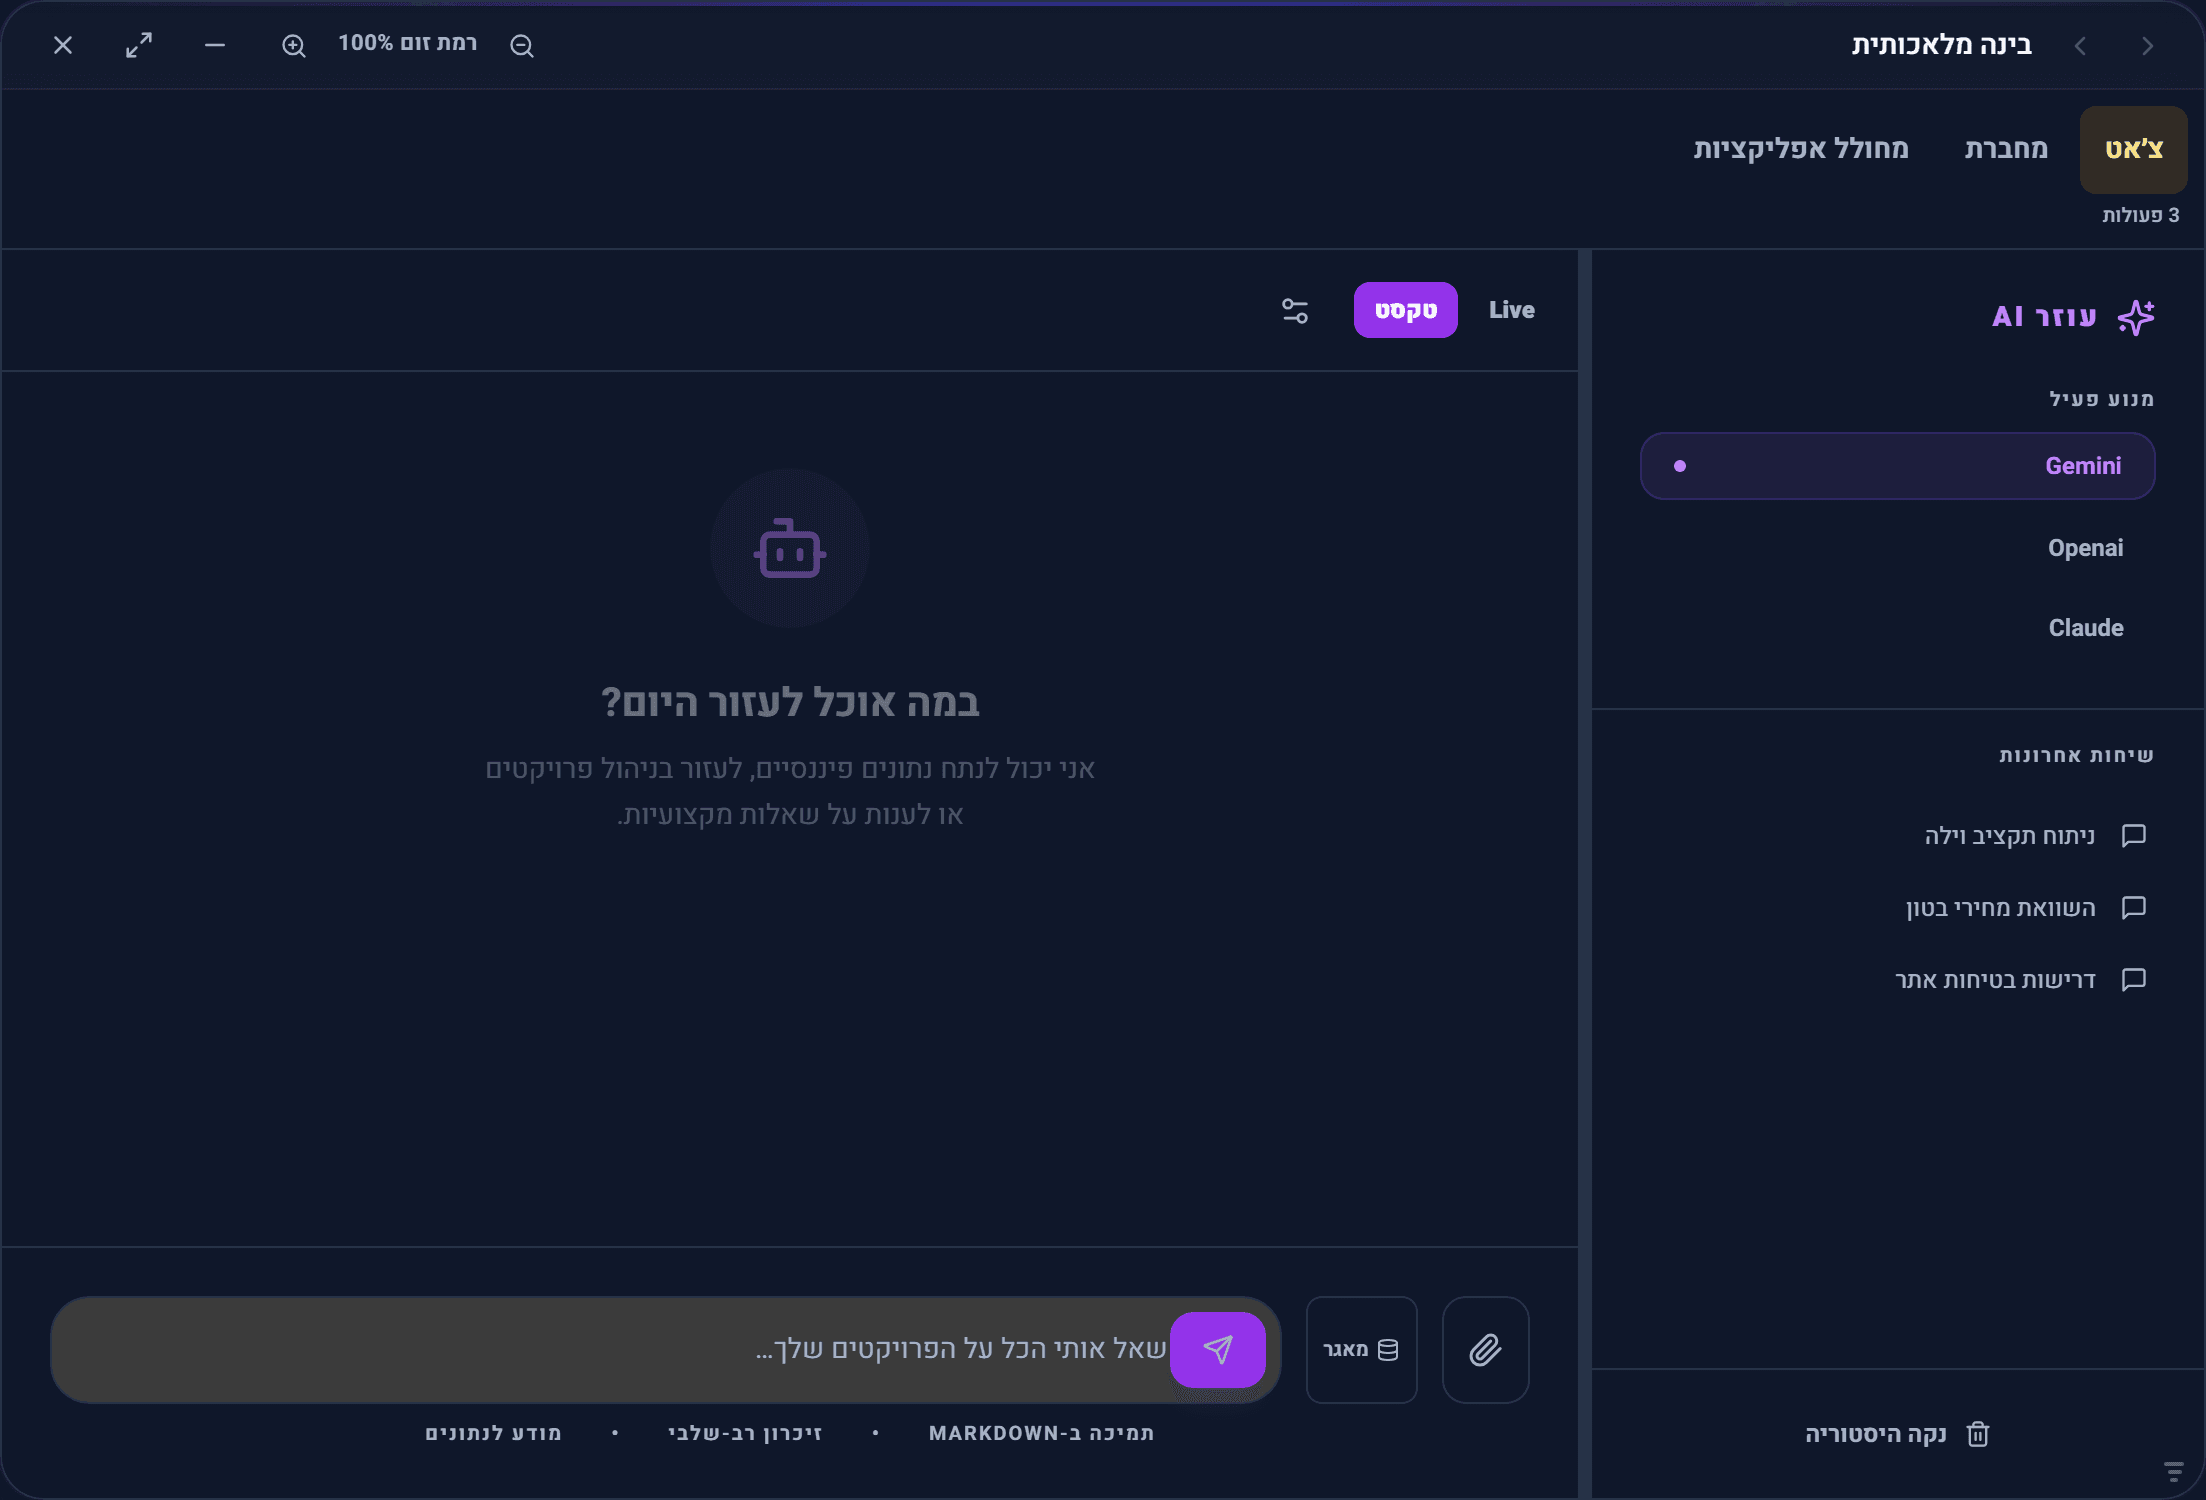Open the מאגר database button

coord(1362,1350)
